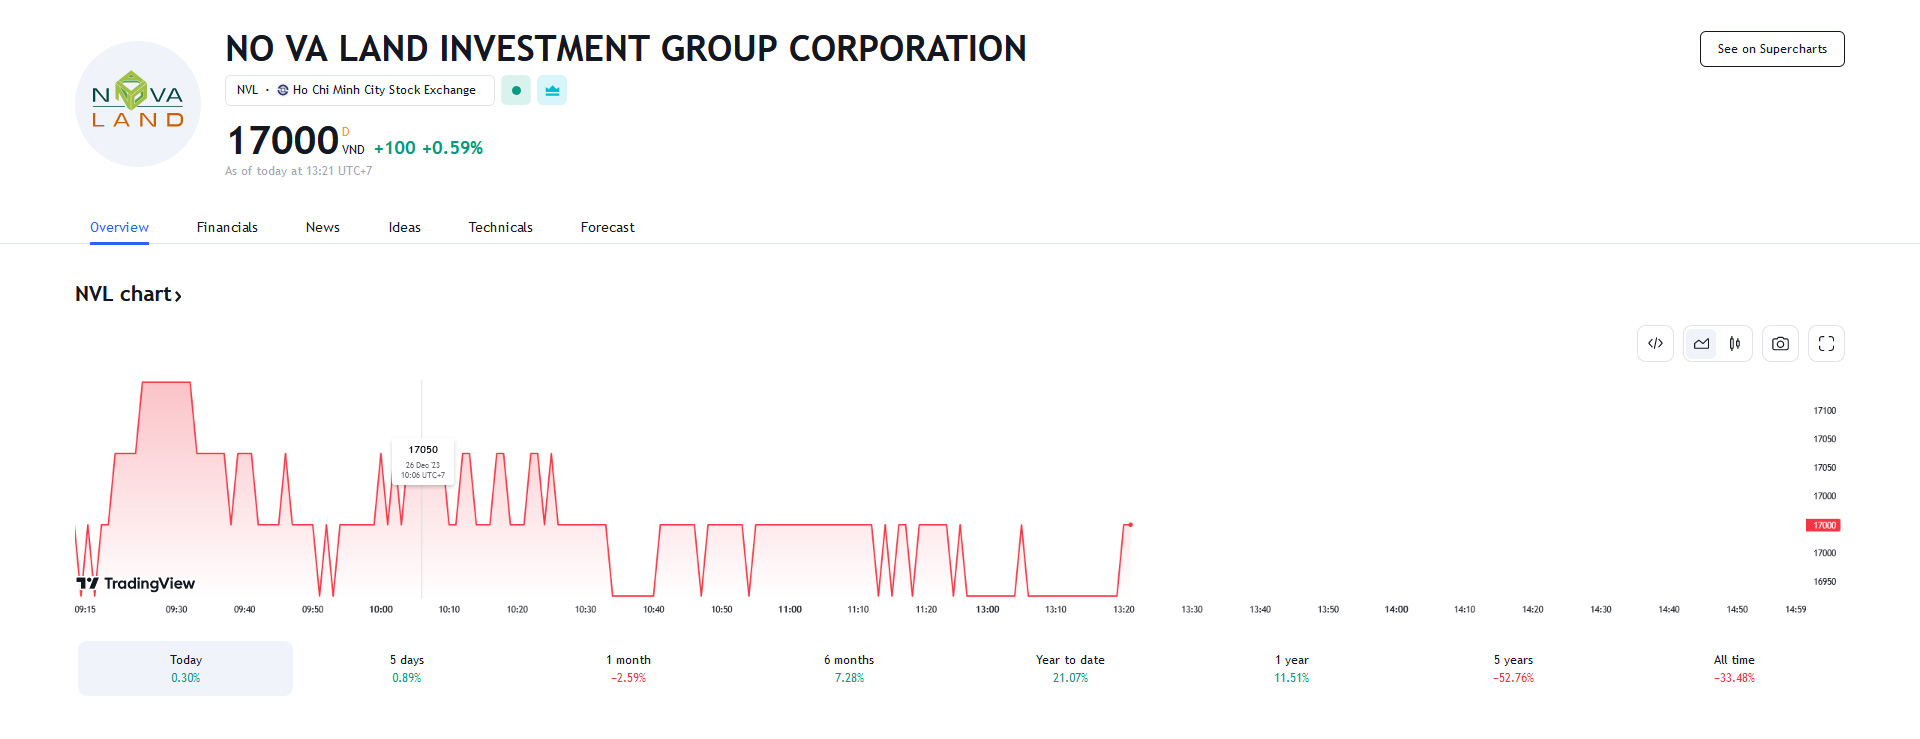Open the chart in fullscreen mode
Image resolution: width=1920 pixels, height=739 pixels.
1826,344
